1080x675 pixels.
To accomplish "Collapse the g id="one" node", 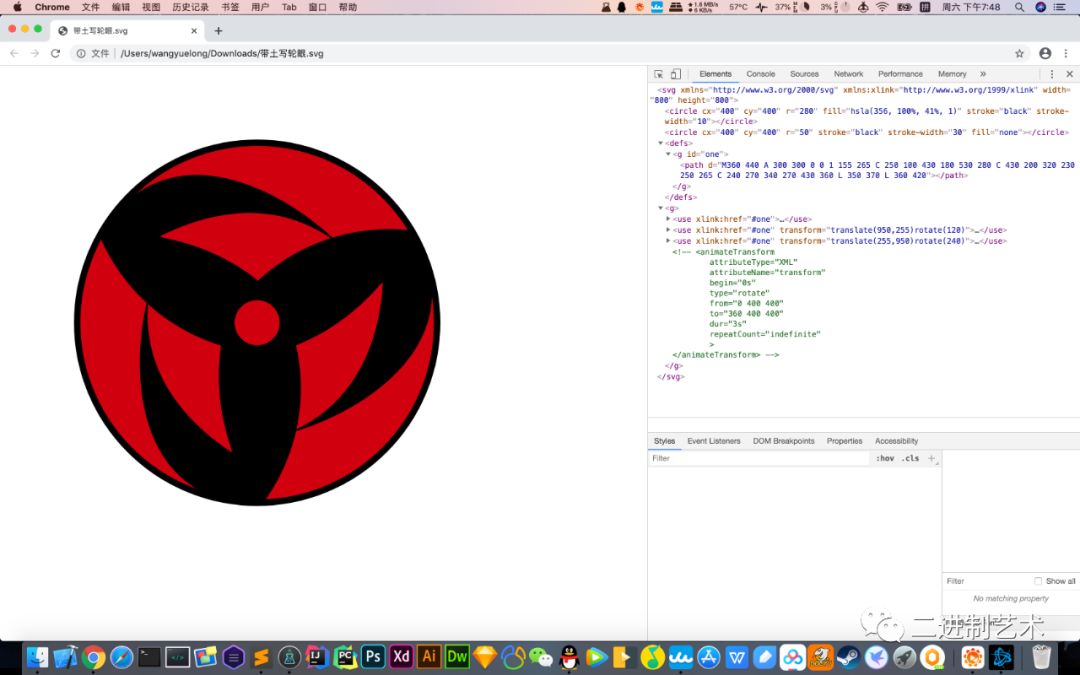I will [x=668, y=154].
